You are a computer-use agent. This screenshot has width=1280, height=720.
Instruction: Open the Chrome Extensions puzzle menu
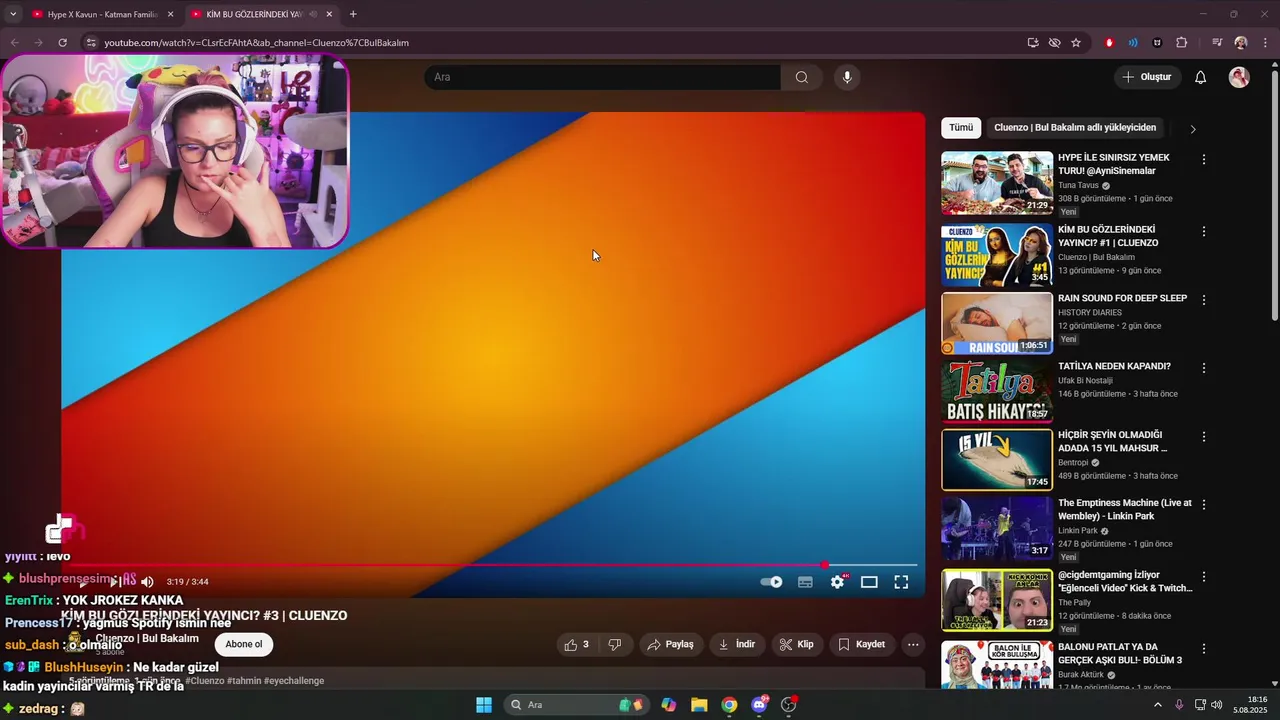1182,43
